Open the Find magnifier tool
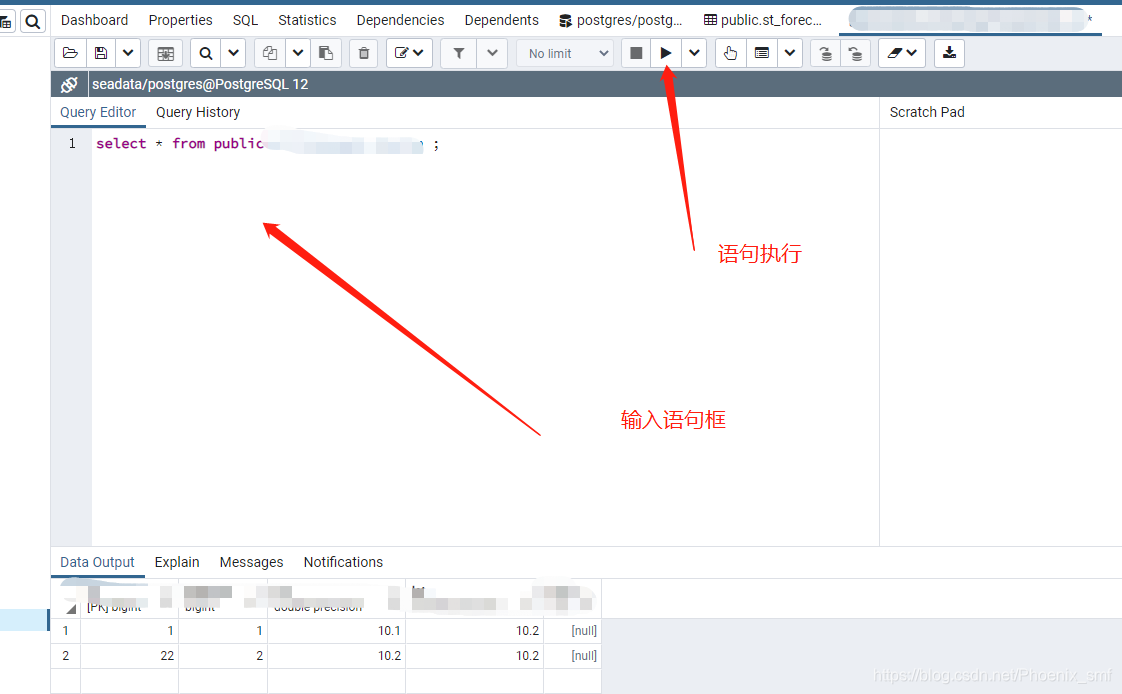This screenshot has width=1122, height=694. click(x=205, y=53)
